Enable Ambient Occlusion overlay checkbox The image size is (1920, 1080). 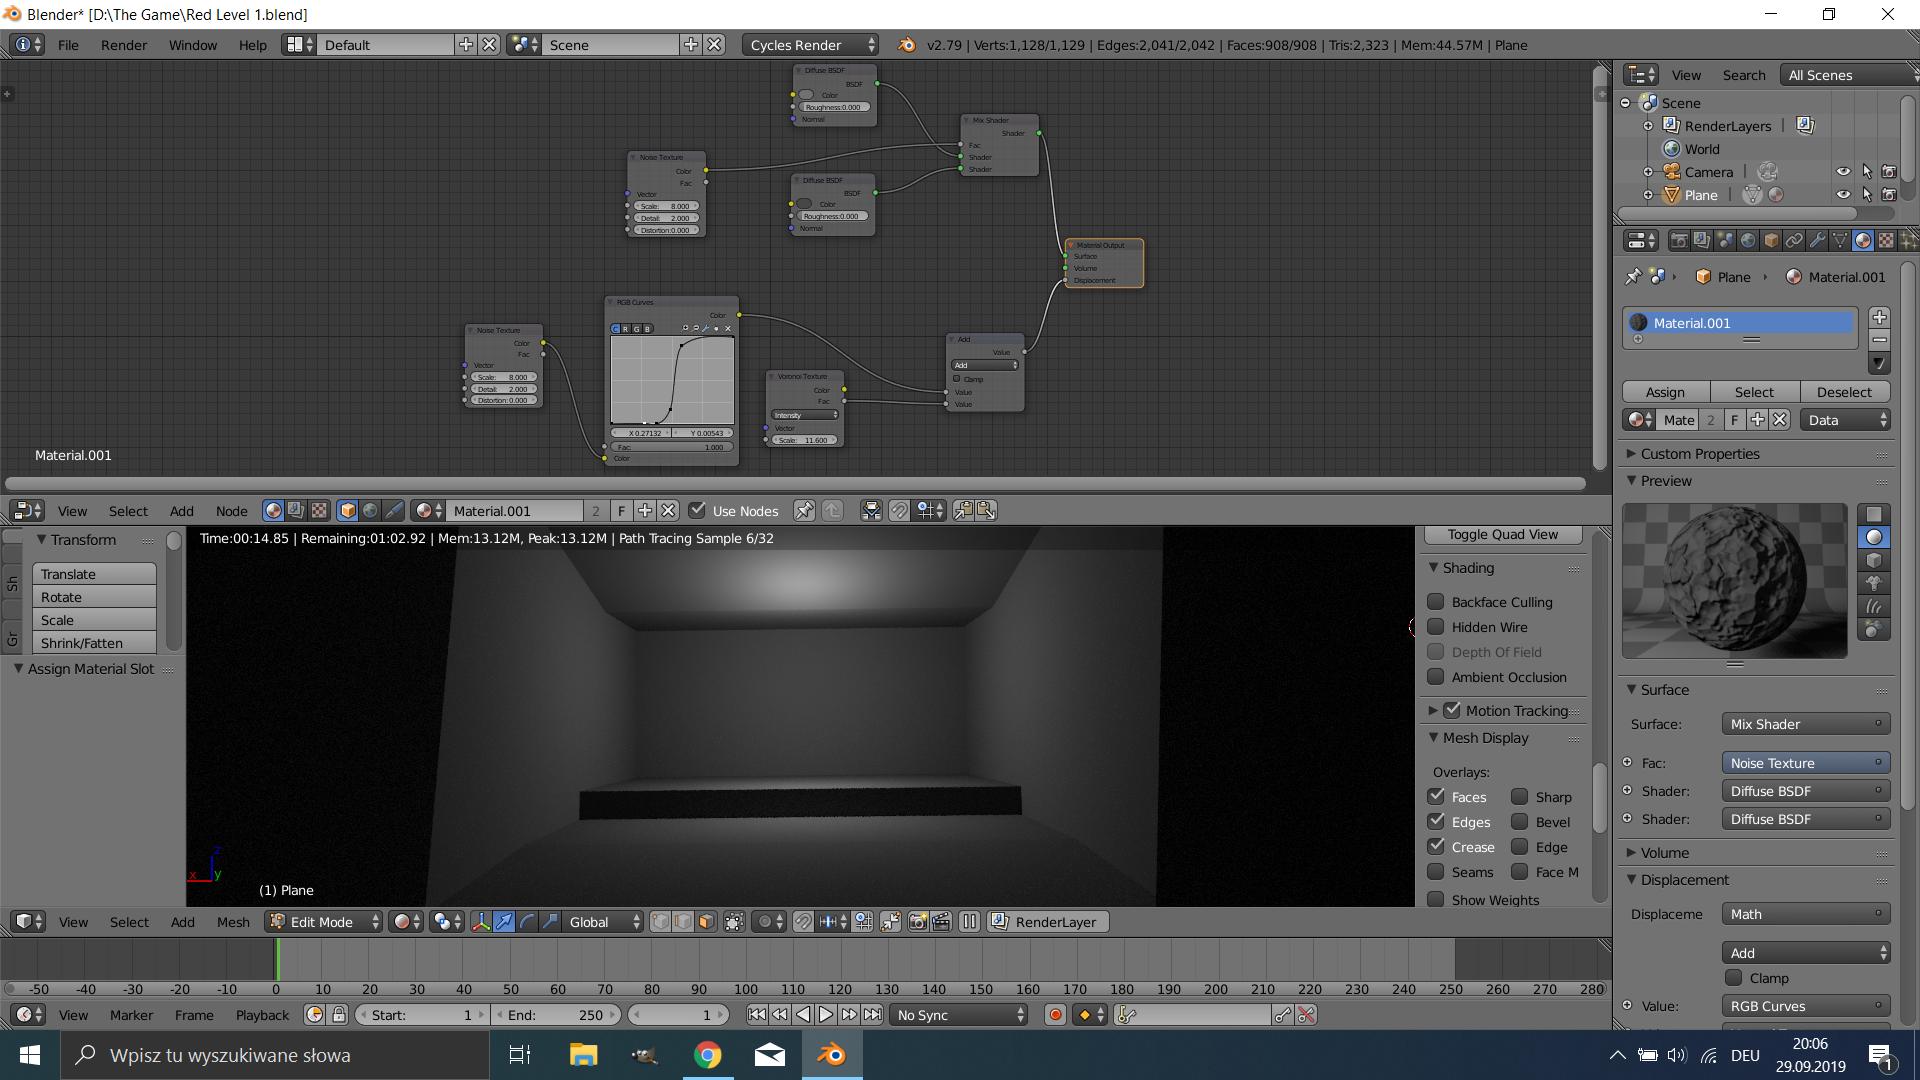[x=1436, y=676]
